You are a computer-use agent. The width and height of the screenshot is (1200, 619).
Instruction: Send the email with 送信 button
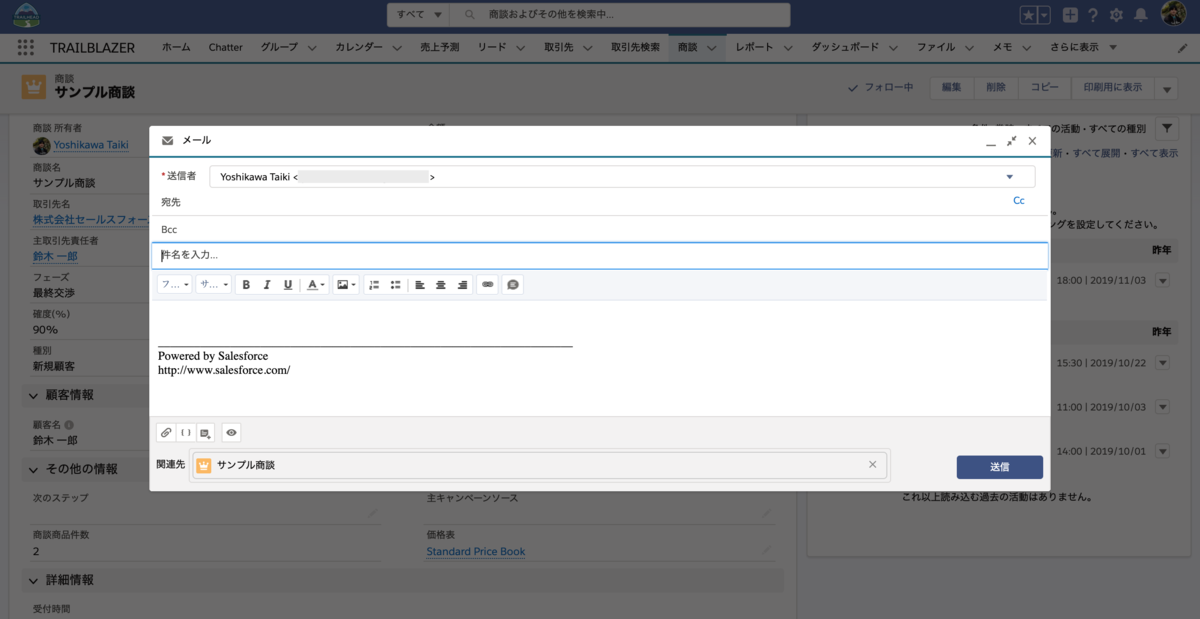coord(999,467)
